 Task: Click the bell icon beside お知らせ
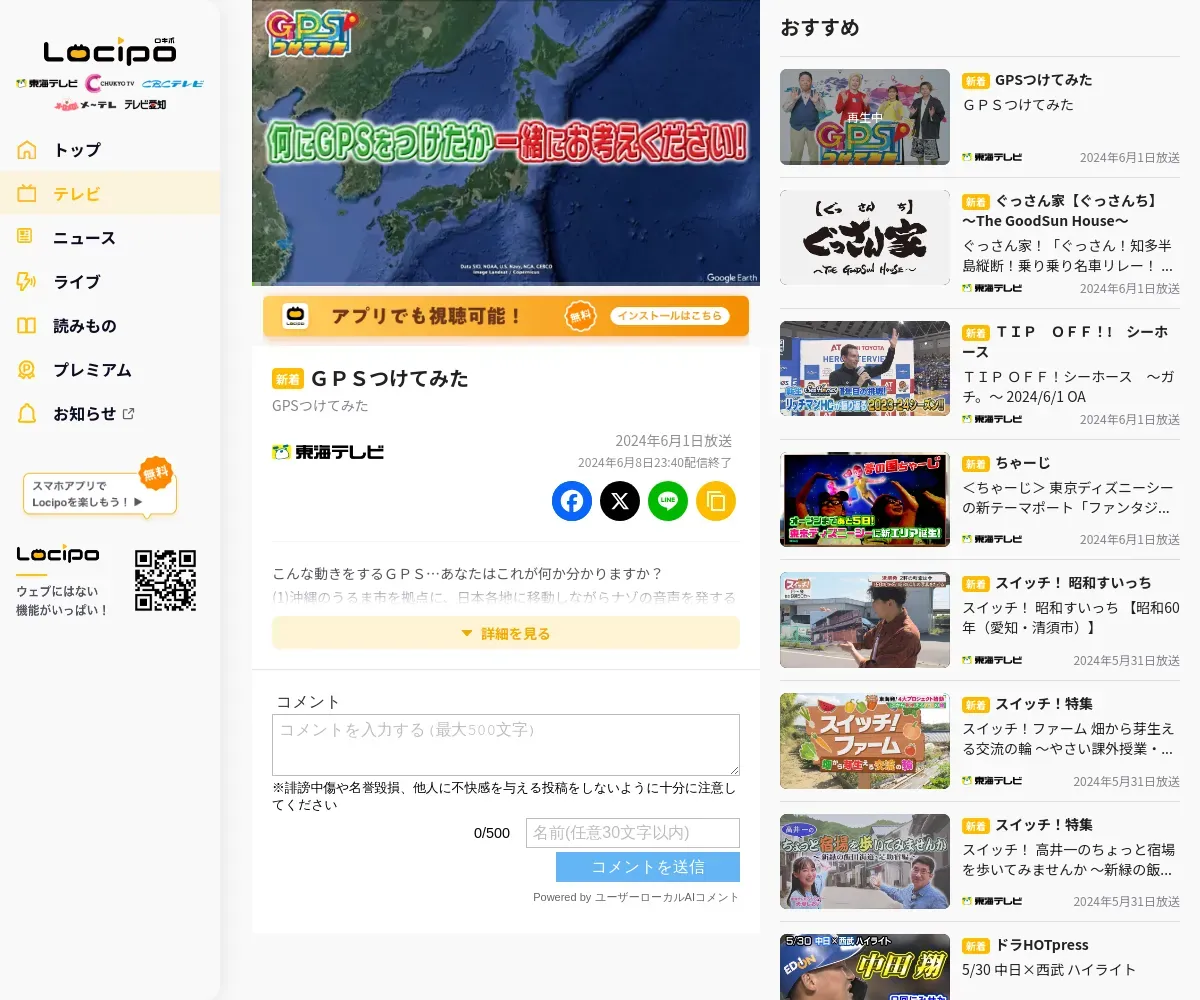pyautogui.click(x=27, y=414)
